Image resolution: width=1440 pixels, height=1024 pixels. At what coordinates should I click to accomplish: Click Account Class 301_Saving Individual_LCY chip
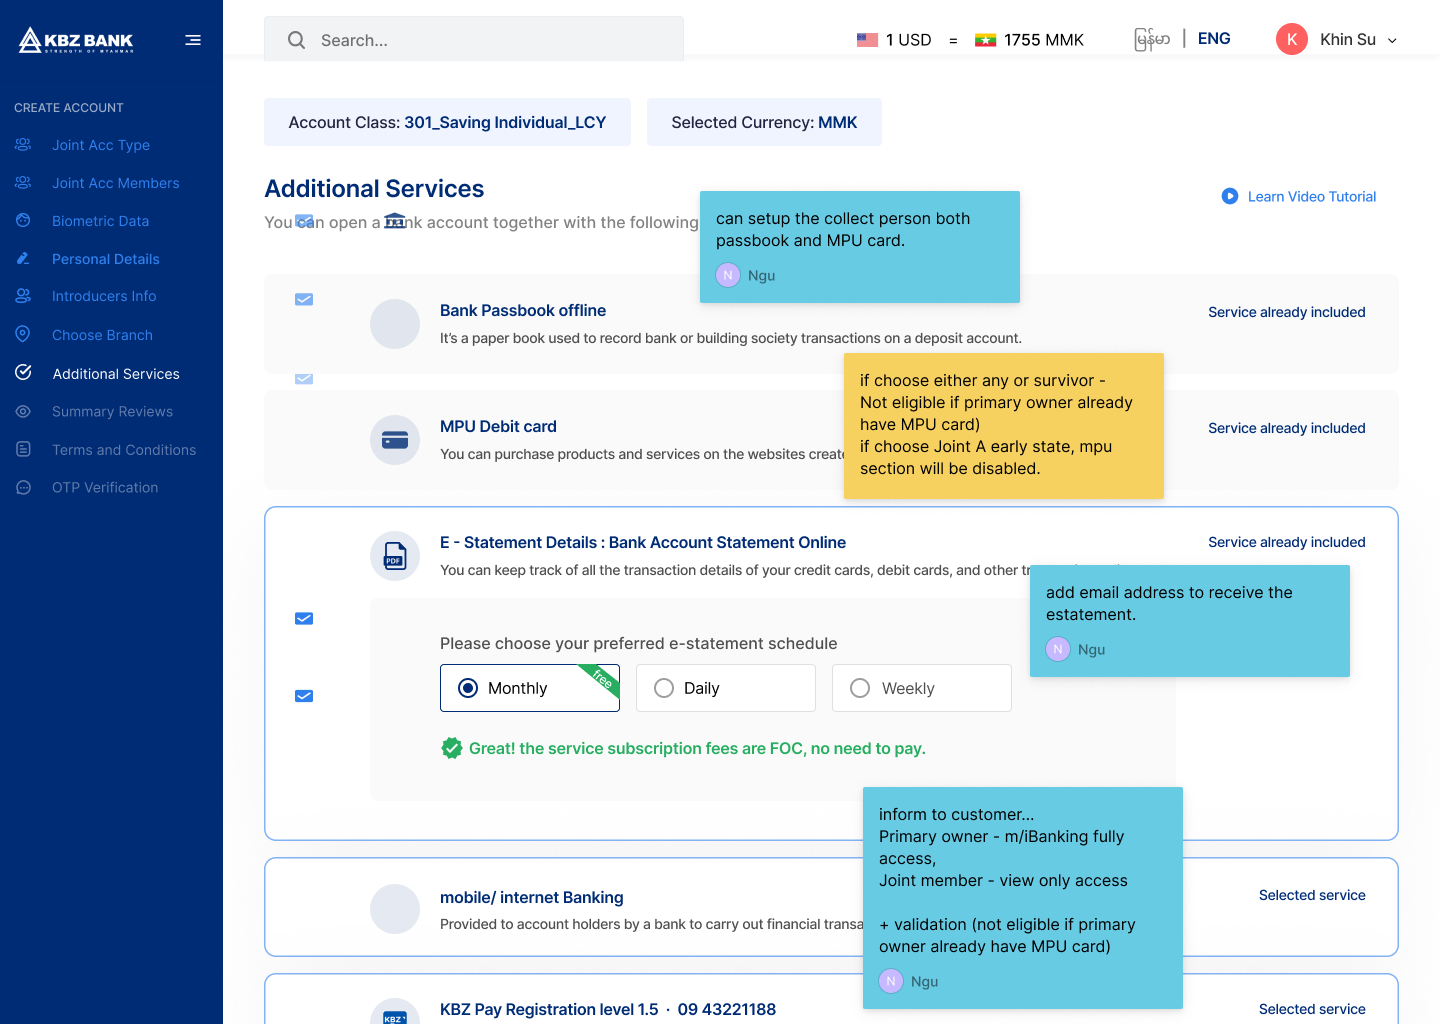[x=447, y=122]
